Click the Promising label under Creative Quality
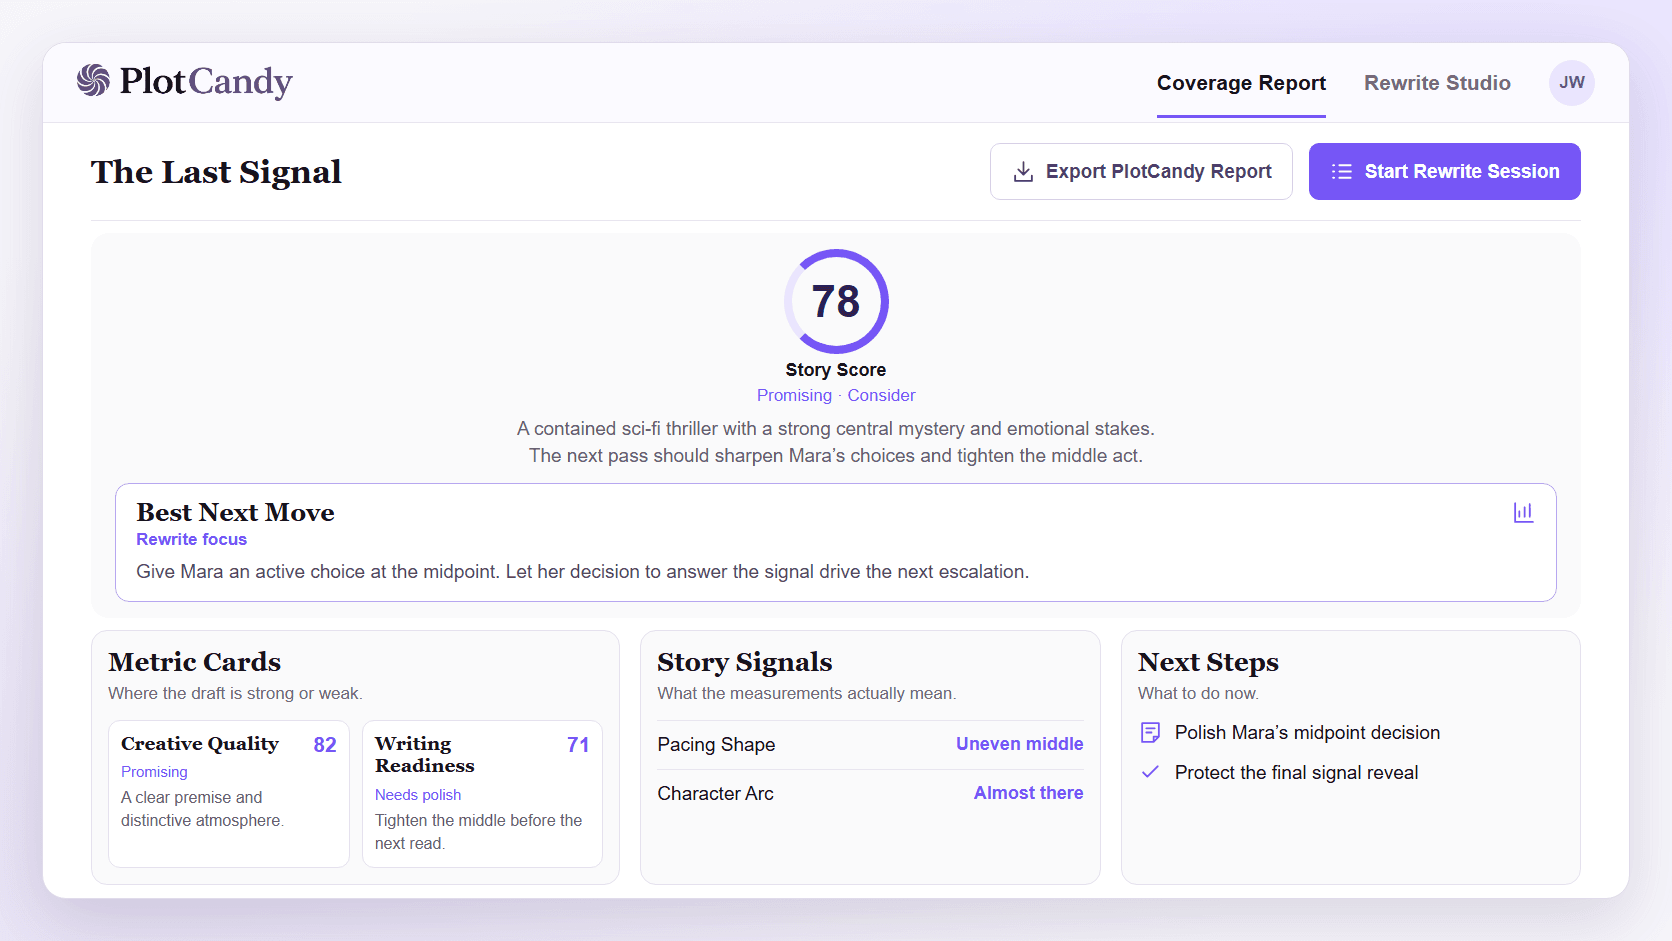 154,772
